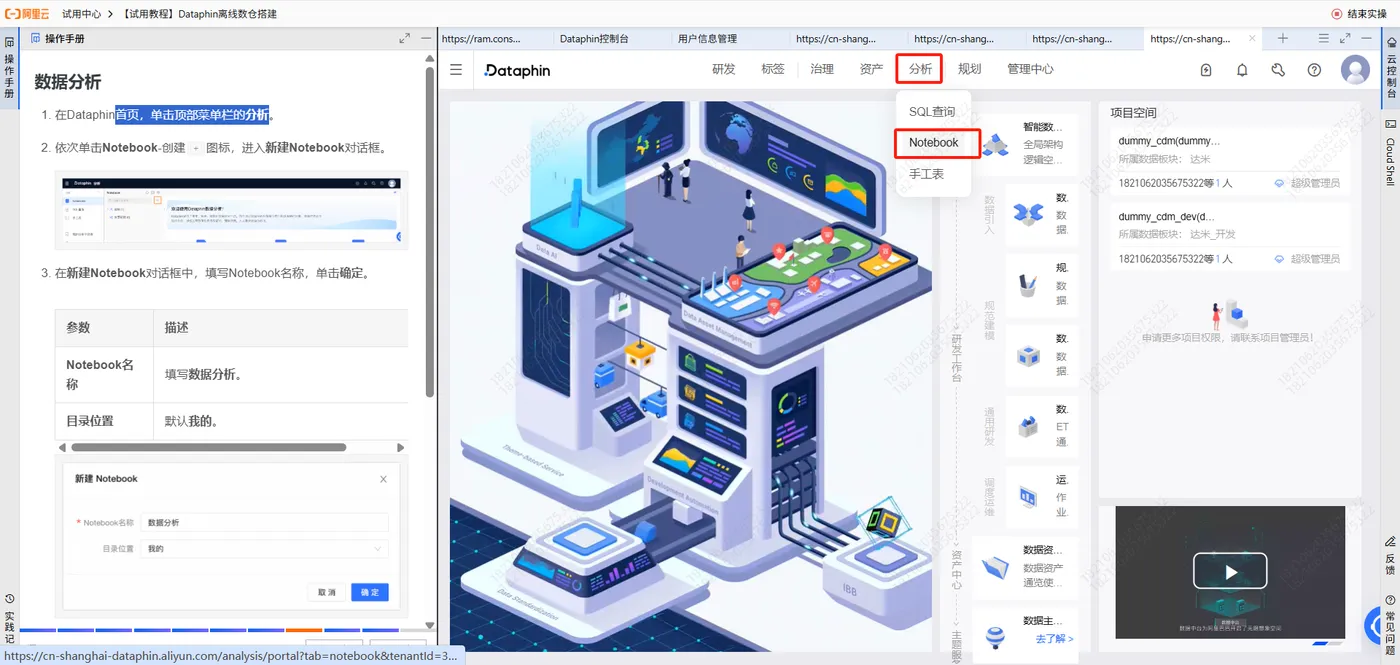Switch to the 用户信息管理 browser tab
The height and width of the screenshot is (665, 1400).
[707, 39]
